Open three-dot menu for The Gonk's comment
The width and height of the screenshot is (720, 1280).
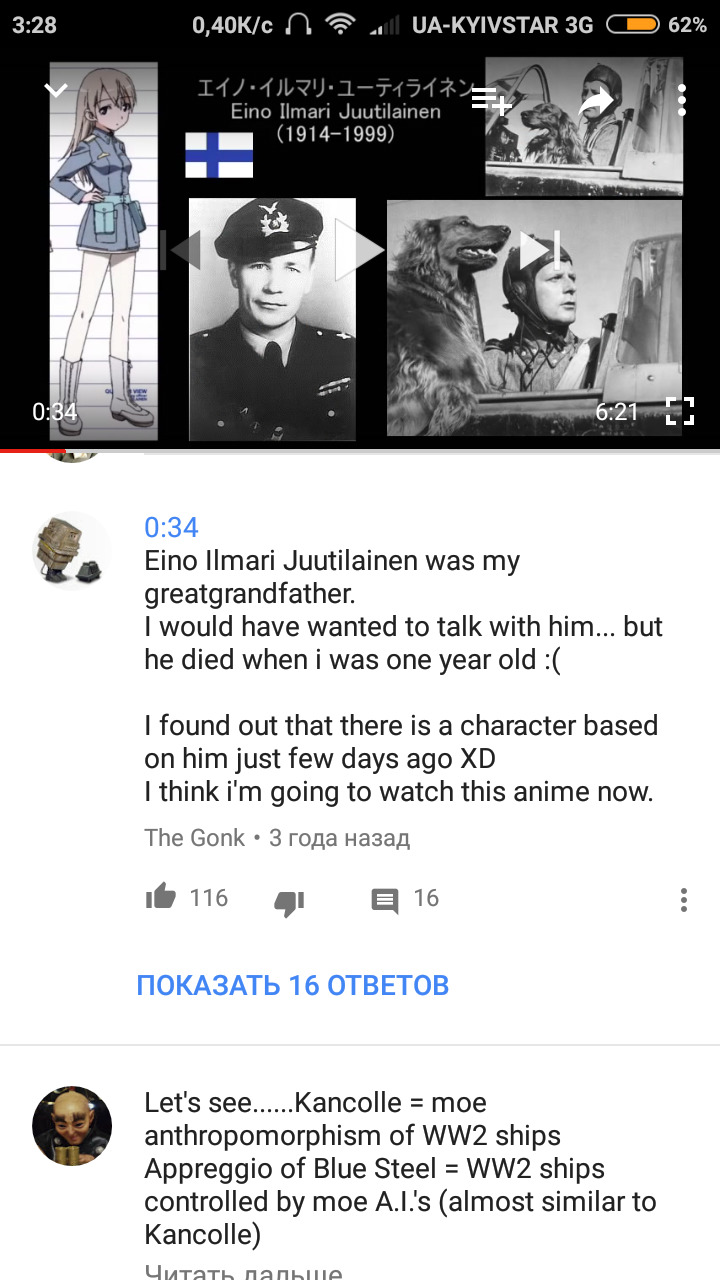684,899
